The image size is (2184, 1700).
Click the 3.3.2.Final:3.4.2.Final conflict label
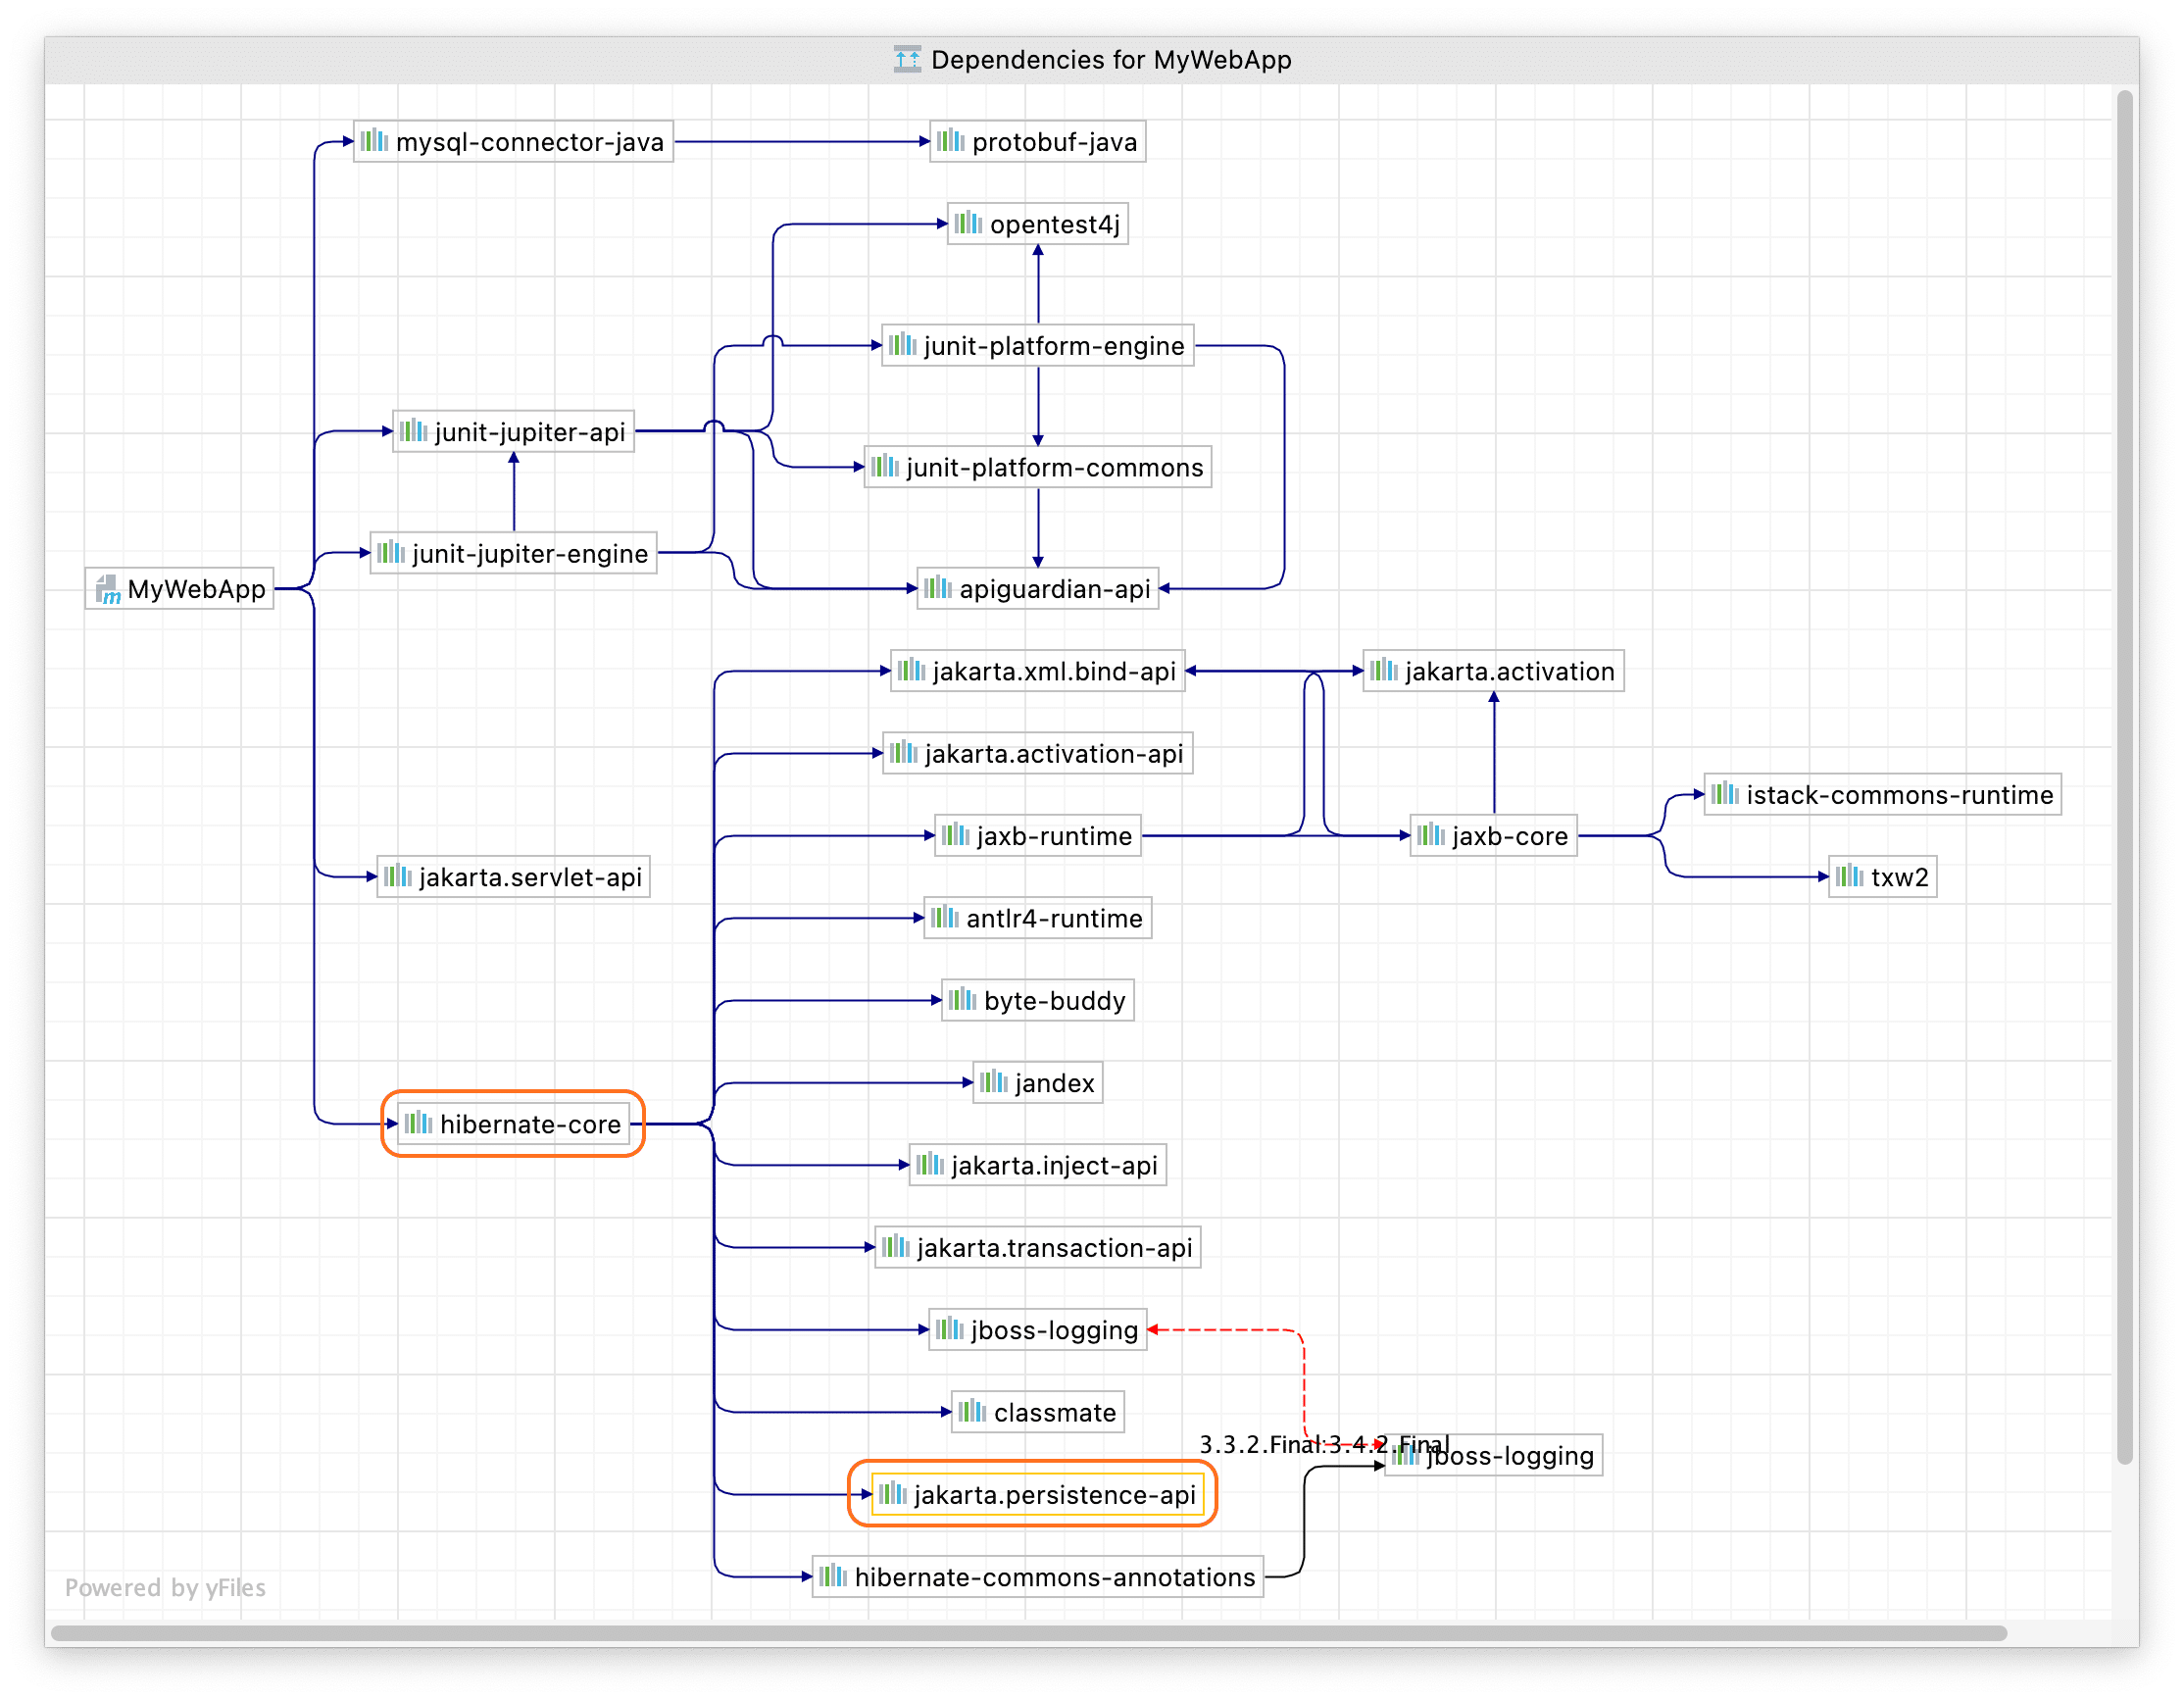pyautogui.click(x=1324, y=1444)
